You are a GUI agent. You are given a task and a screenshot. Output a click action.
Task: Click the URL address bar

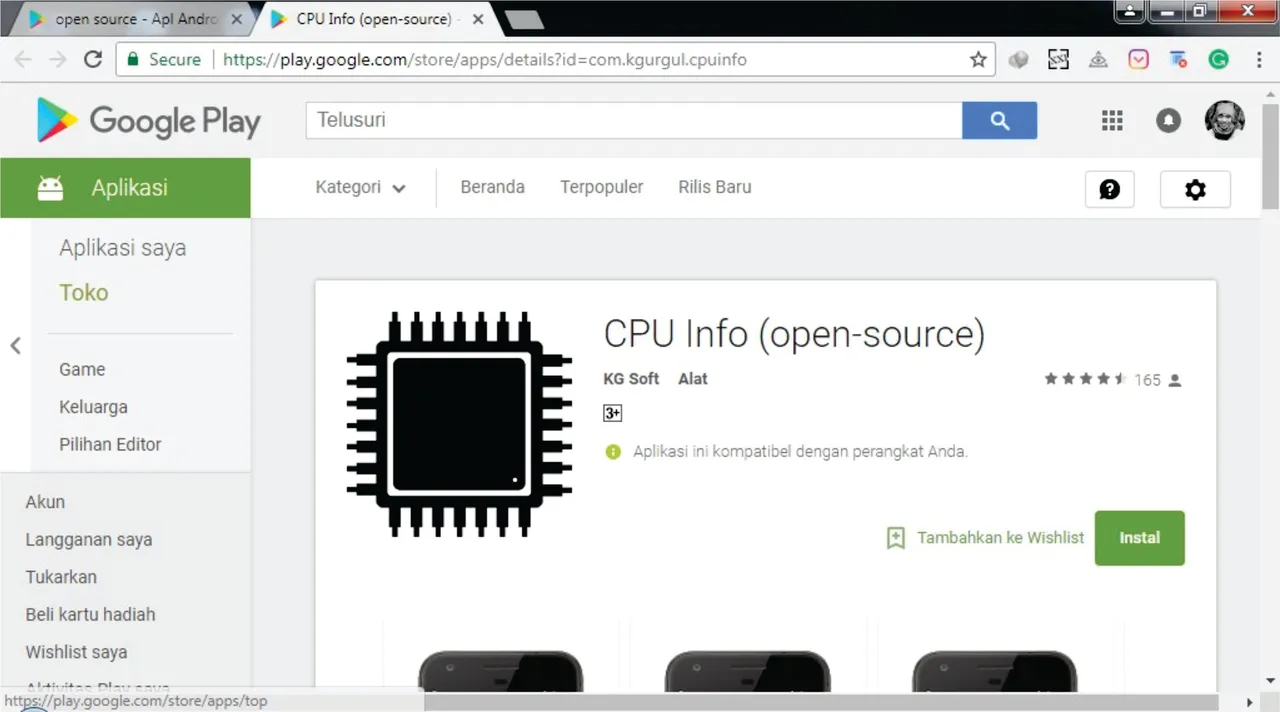(x=555, y=60)
